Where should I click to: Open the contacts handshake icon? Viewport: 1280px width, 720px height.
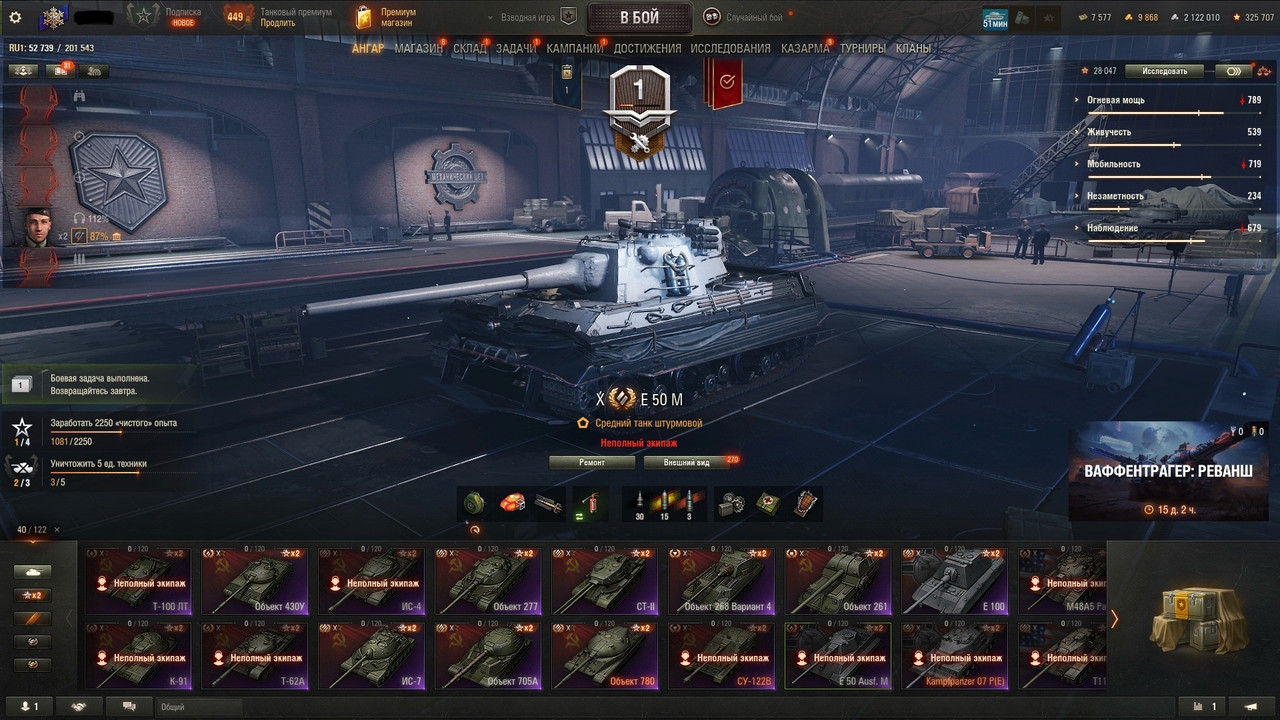pyautogui.click(x=78, y=706)
